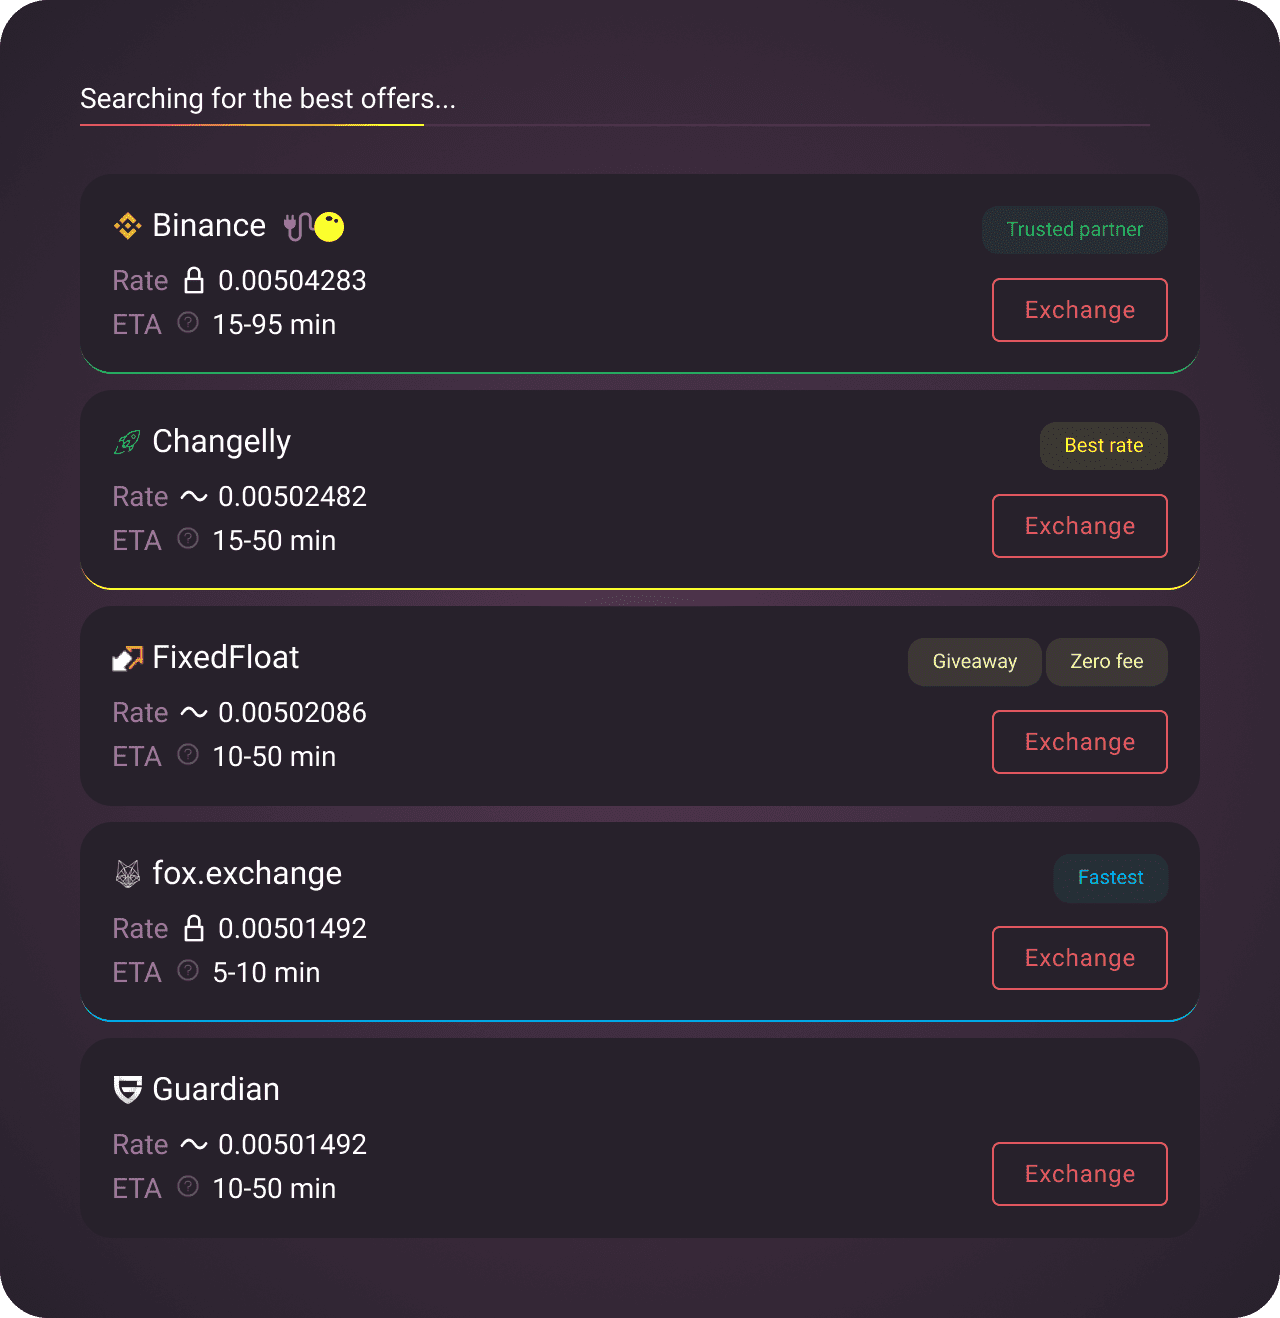Open the ETA help icon for Binance
The height and width of the screenshot is (1318, 1280).
click(x=188, y=322)
